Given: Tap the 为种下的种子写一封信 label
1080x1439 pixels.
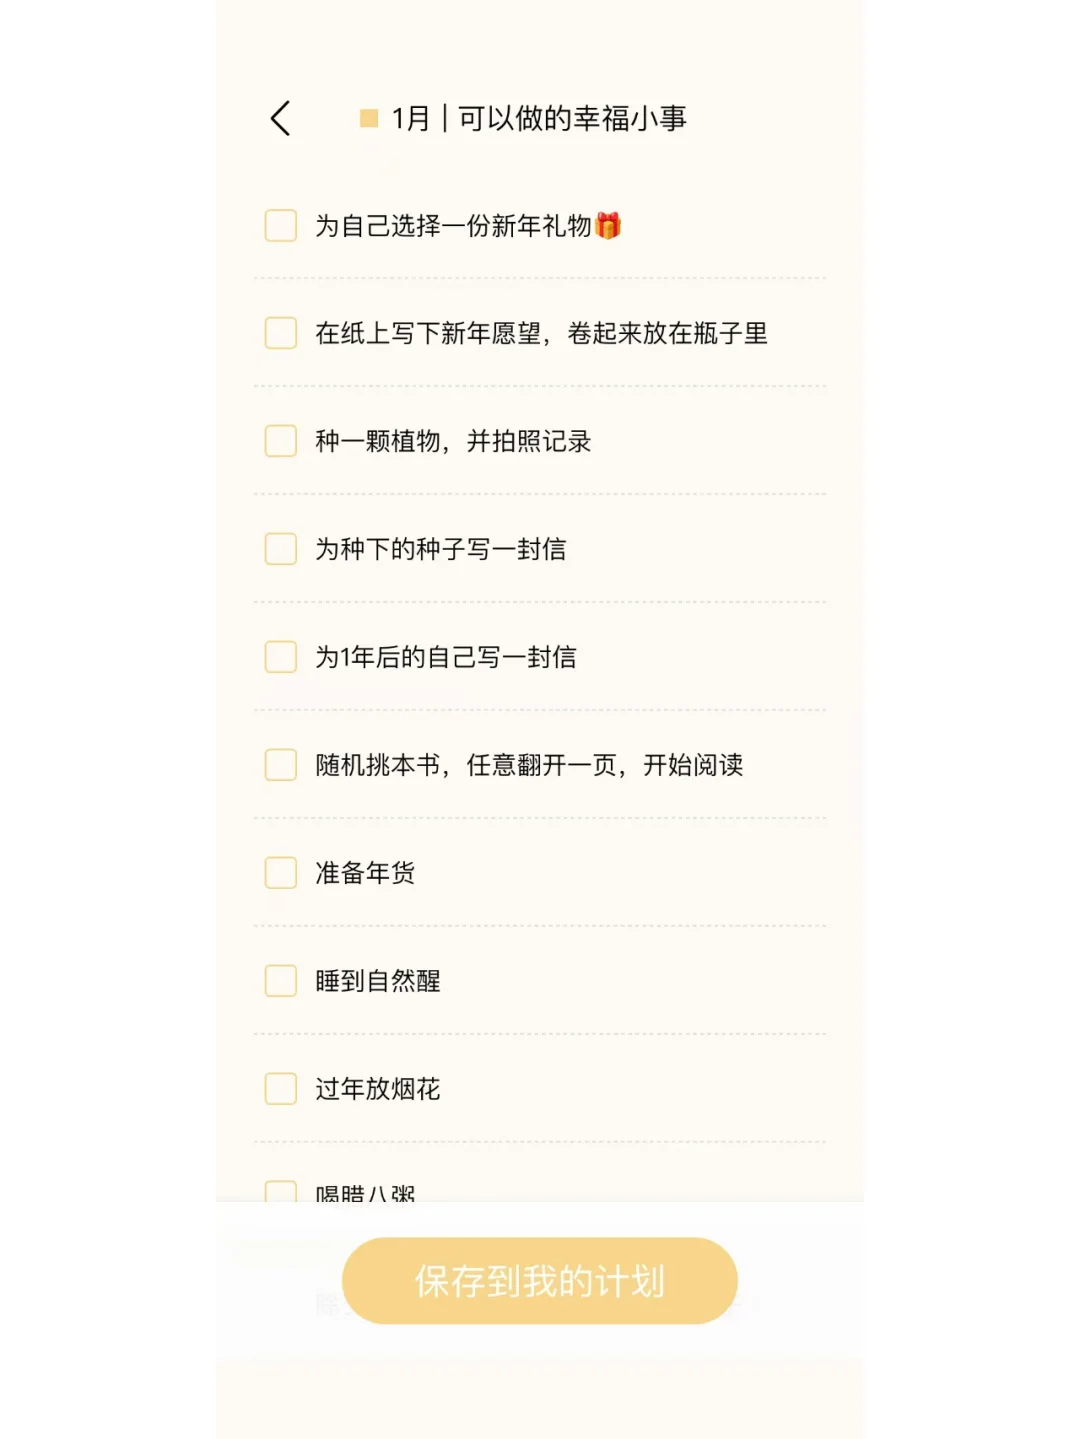Looking at the screenshot, I should [441, 549].
